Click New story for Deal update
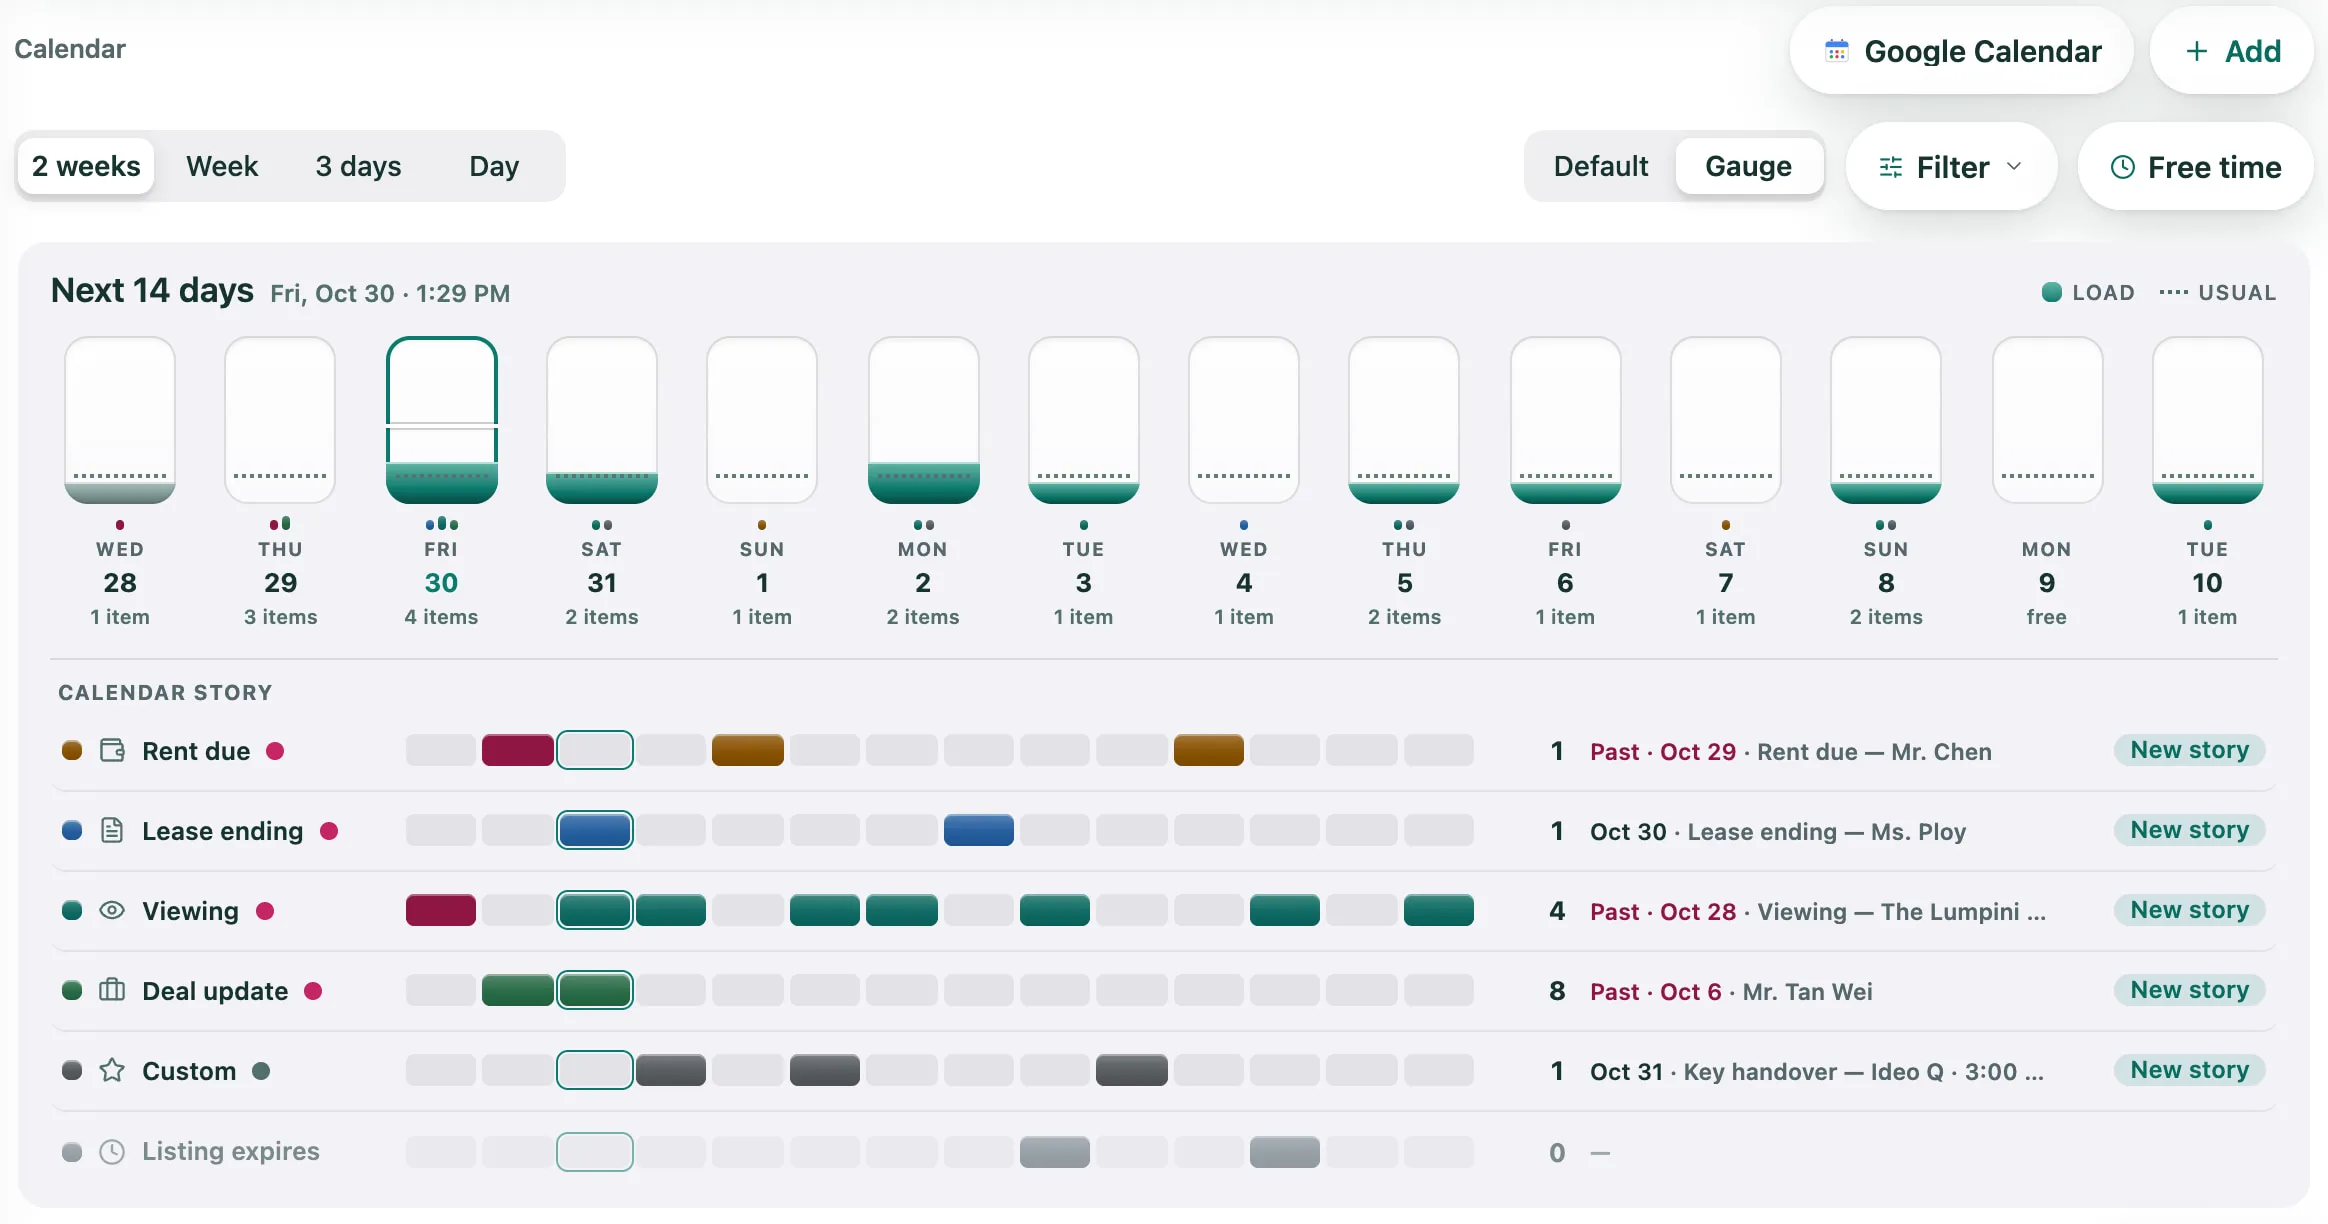The height and width of the screenshot is (1224, 2328). click(x=2189, y=990)
